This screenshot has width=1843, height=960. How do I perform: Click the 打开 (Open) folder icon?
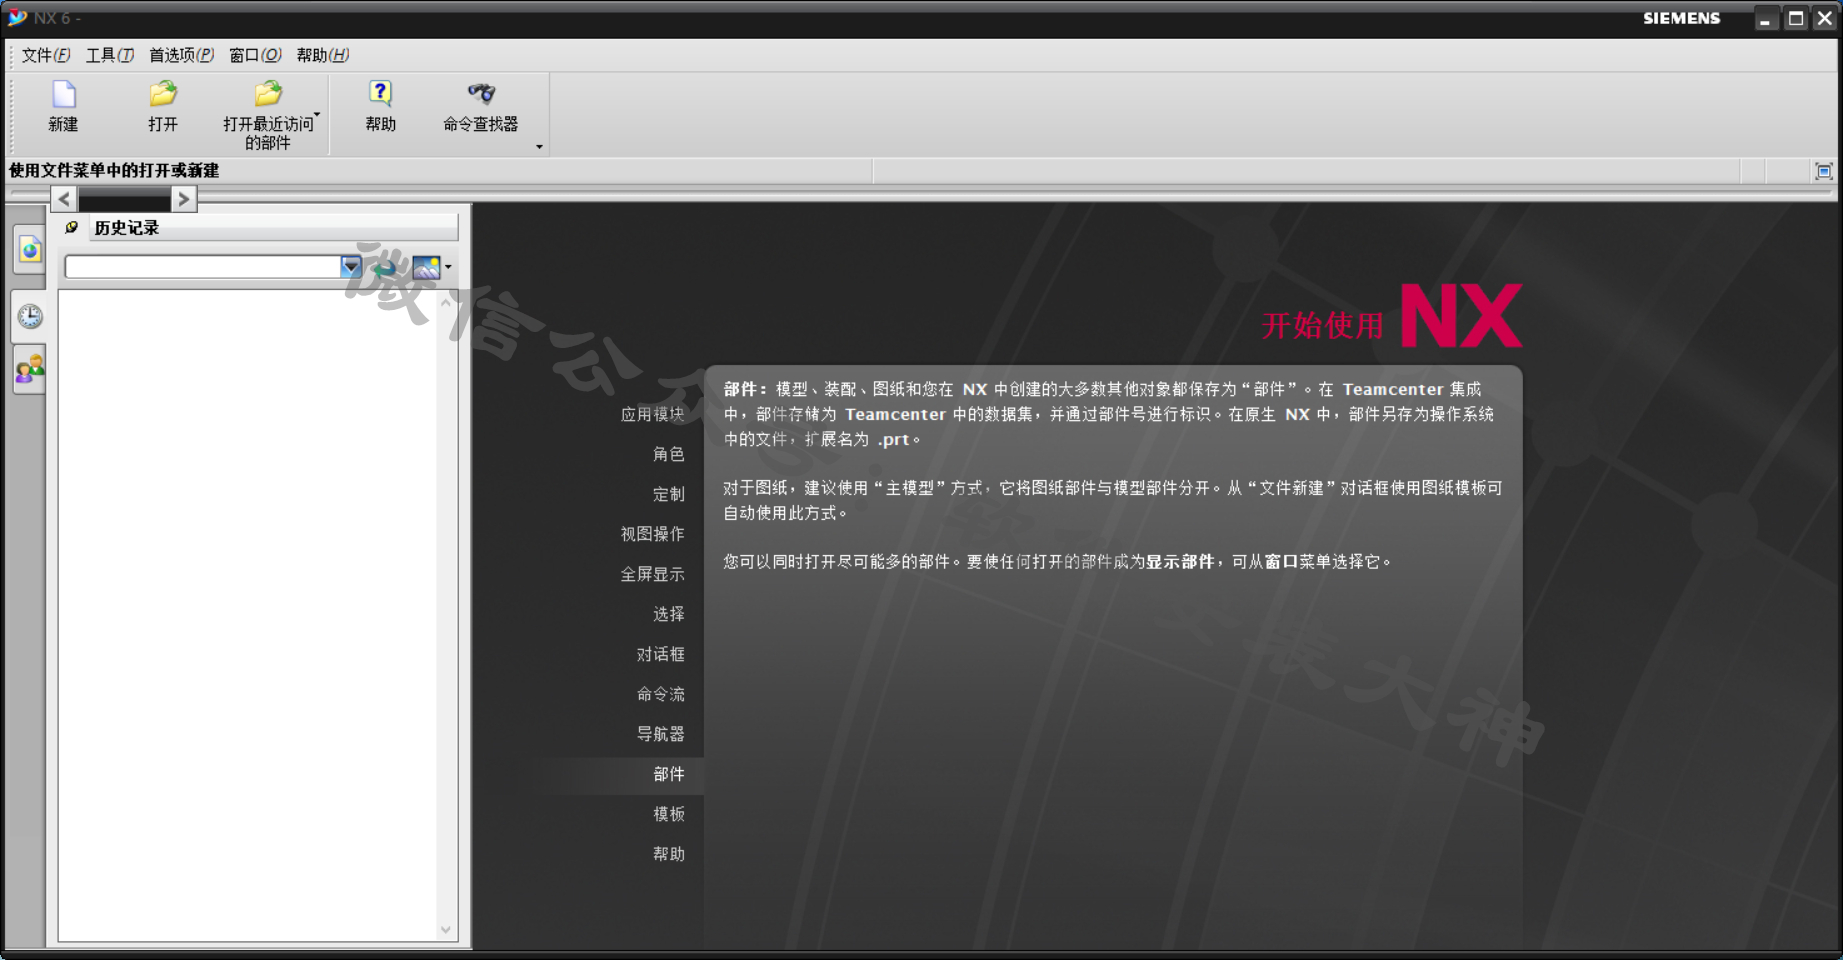163,95
